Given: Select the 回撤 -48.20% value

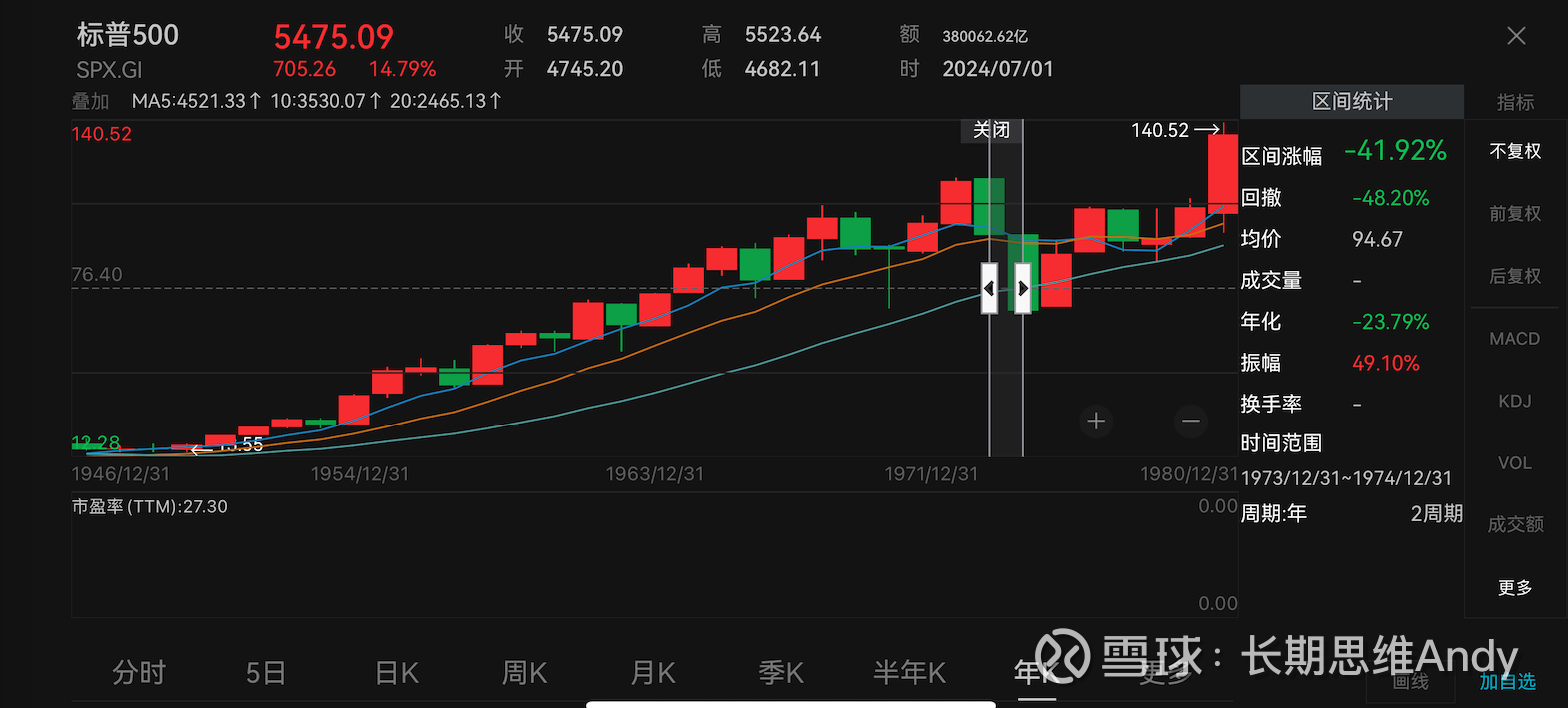Looking at the screenshot, I should (x=1390, y=198).
